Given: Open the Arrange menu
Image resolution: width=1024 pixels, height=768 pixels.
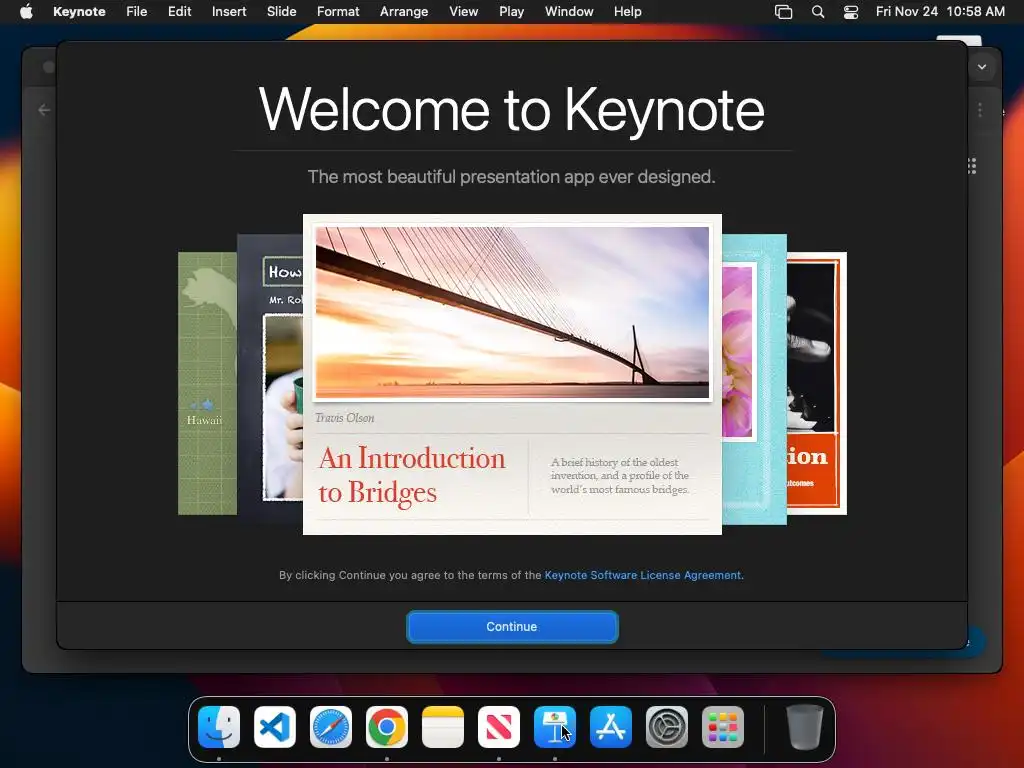Looking at the screenshot, I should pos(404,11).
